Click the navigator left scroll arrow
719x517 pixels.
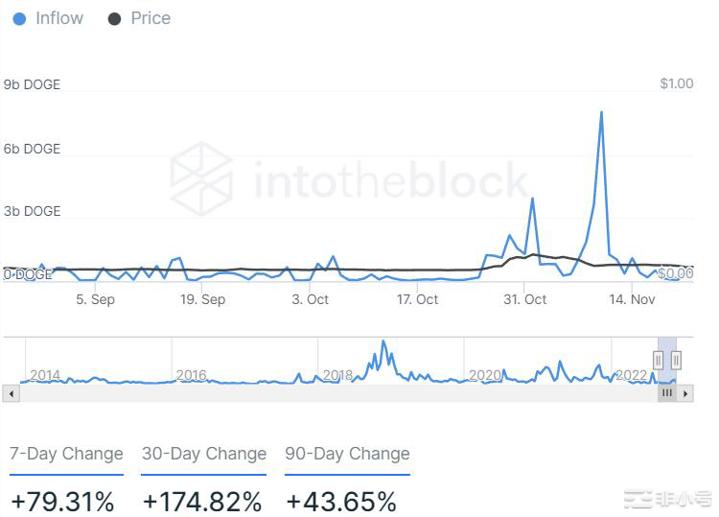(x=12, y=394)
